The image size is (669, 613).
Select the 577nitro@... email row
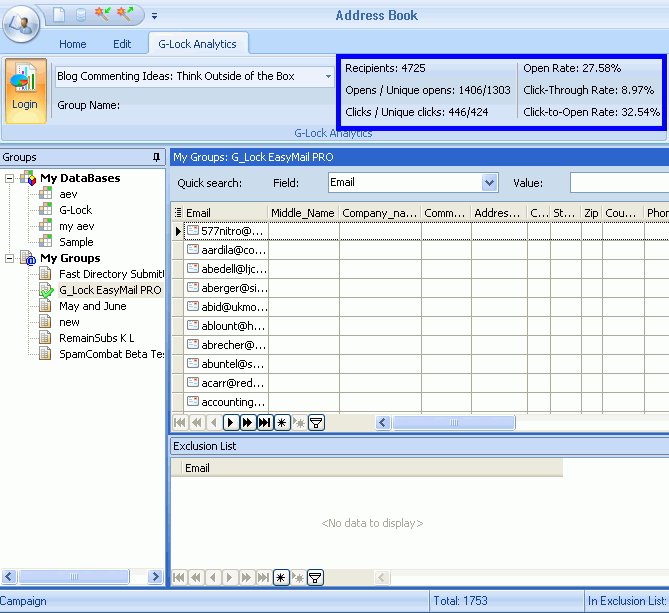tap(227, 231)
